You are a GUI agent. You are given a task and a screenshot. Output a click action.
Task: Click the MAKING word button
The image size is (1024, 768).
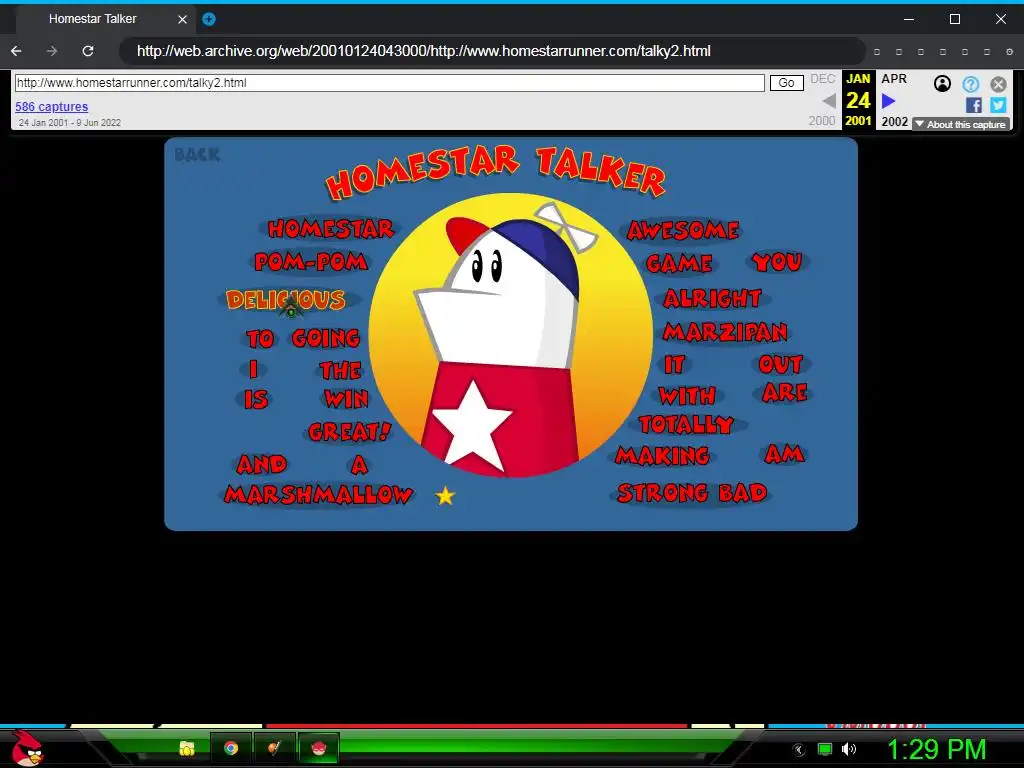[x=662, y=456]
